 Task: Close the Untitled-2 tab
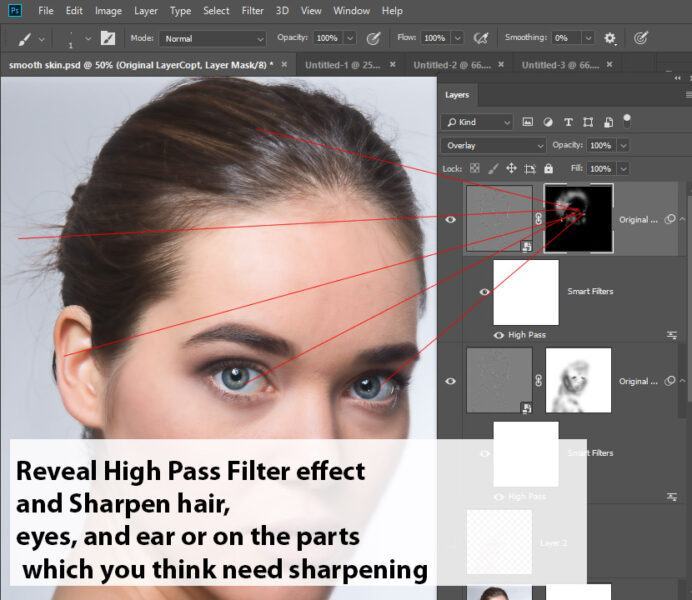pos(501,64)
